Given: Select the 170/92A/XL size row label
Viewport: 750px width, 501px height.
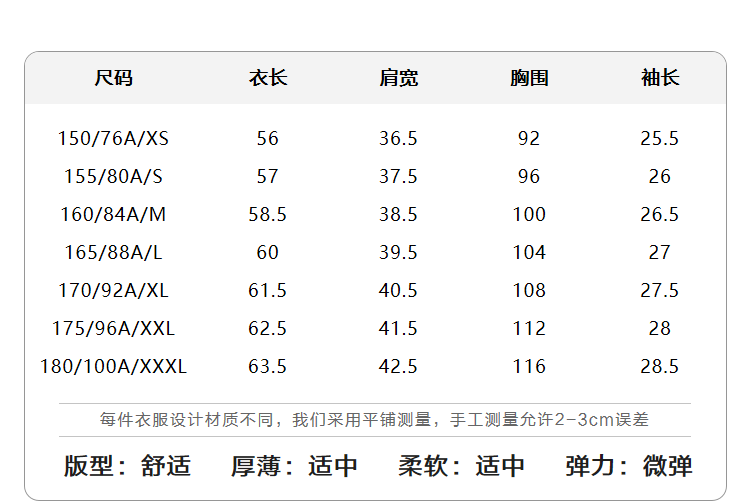Looking at the screenshot, I should pyautogui.click(x=113, y=290).
